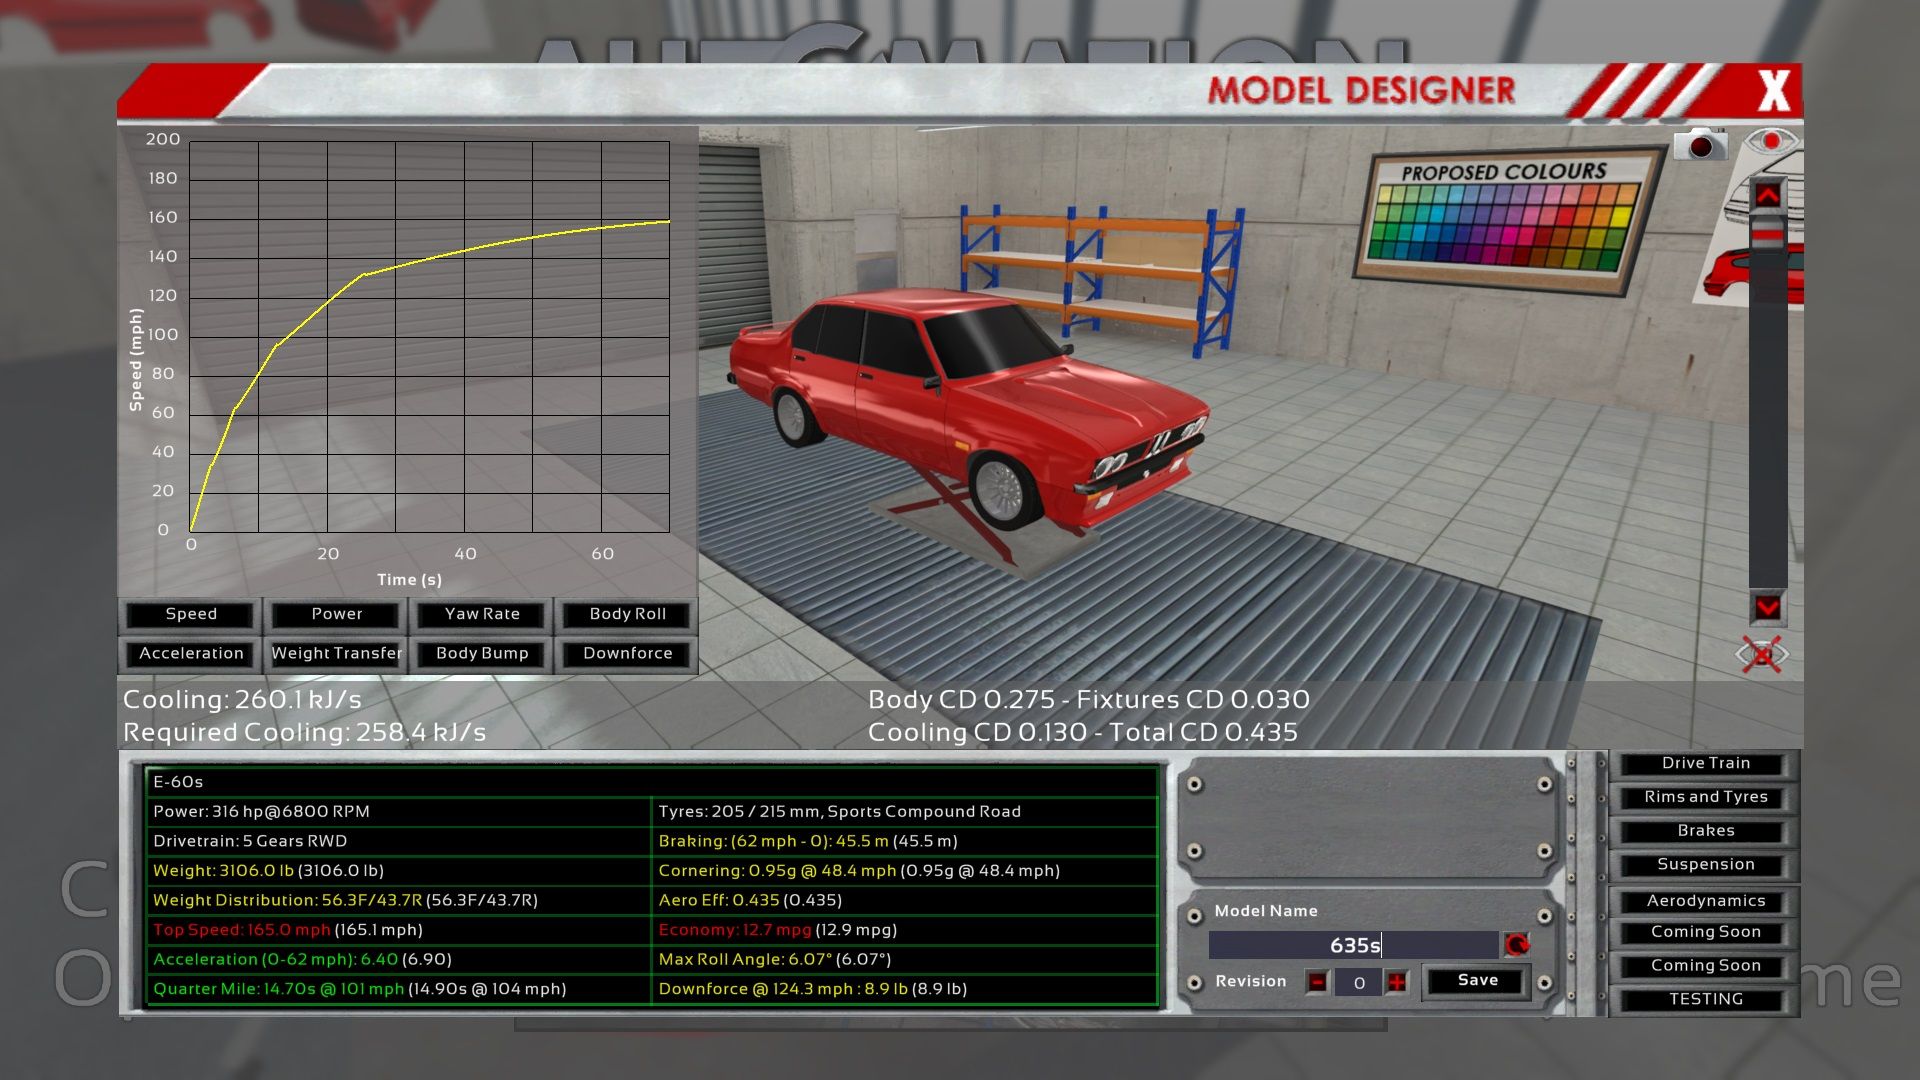The width and height of the screenshot is (1920, 1080).
Task: Go to Rims and Tyres section
Action: tap(1705, 797)
